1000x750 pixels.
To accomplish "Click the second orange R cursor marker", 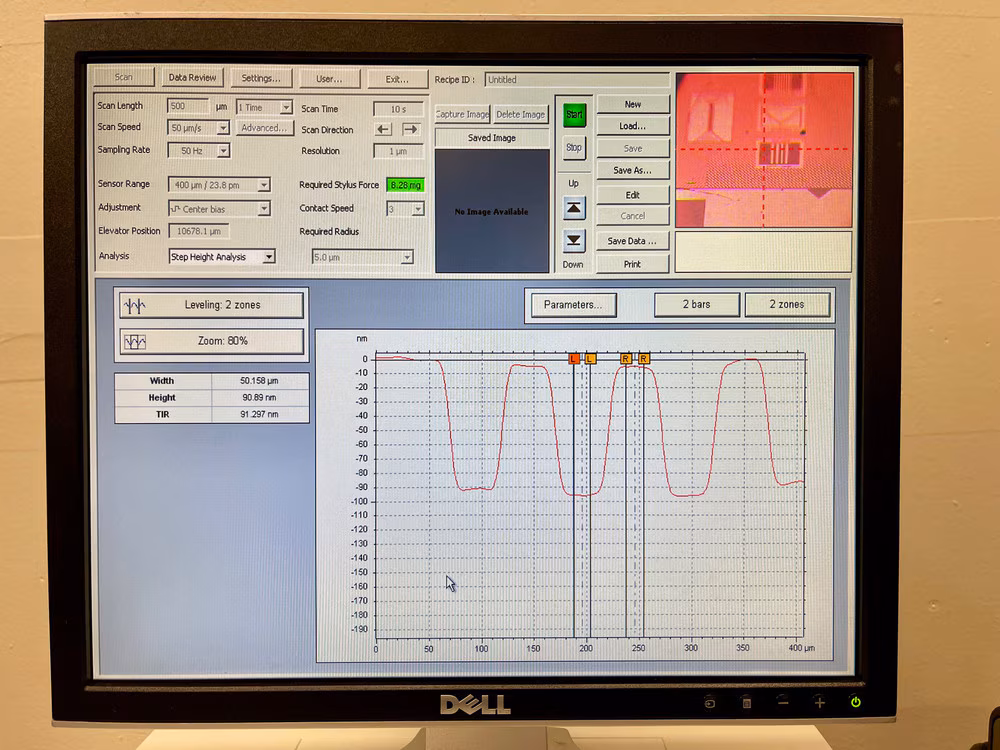I will (643, 359).
